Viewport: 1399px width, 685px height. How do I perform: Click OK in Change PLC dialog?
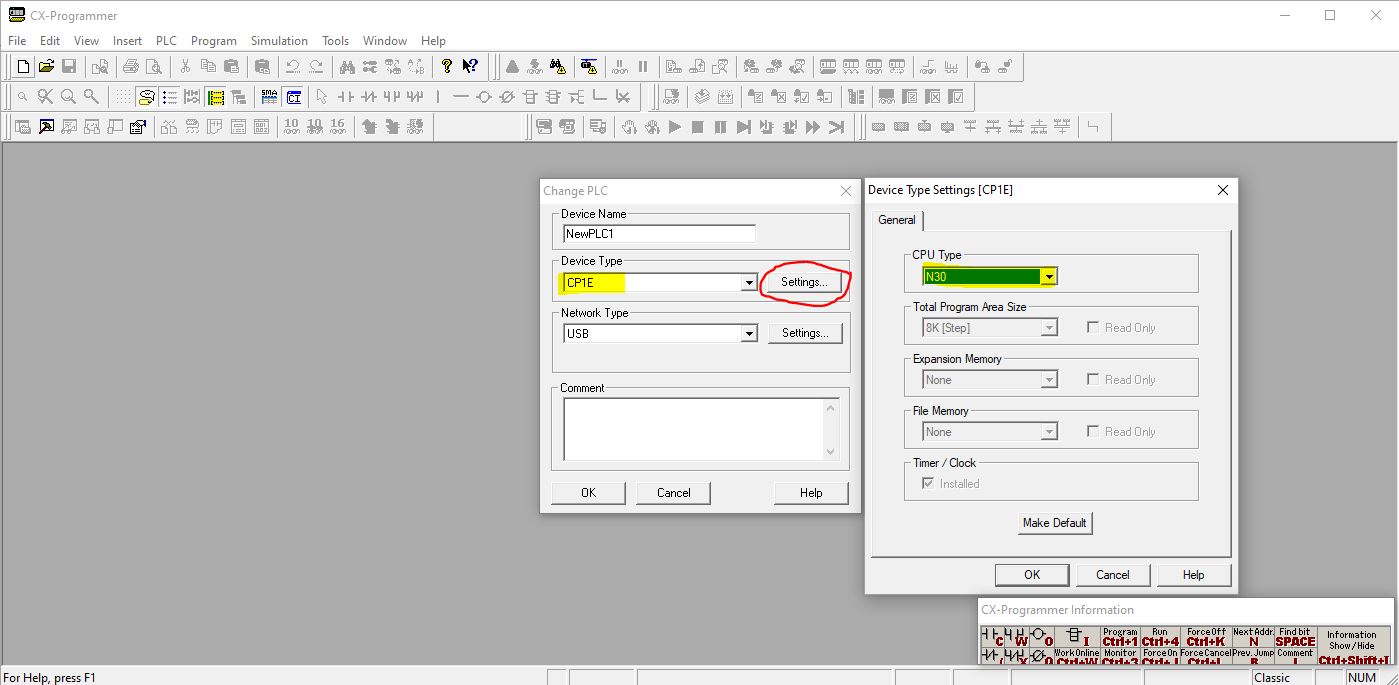[588, 493]
